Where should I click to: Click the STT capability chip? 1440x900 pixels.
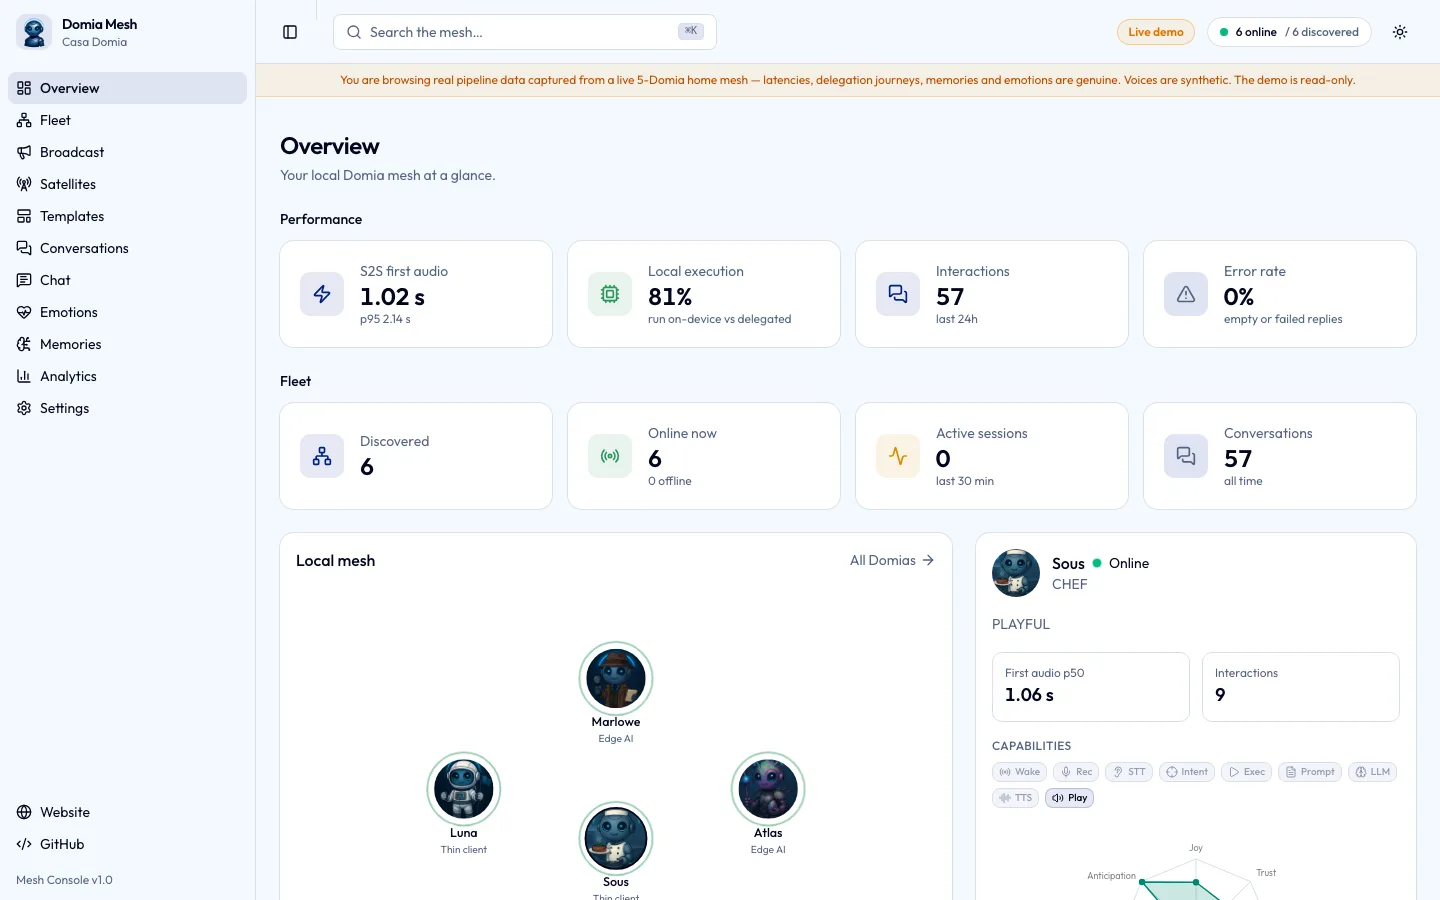1129,772
